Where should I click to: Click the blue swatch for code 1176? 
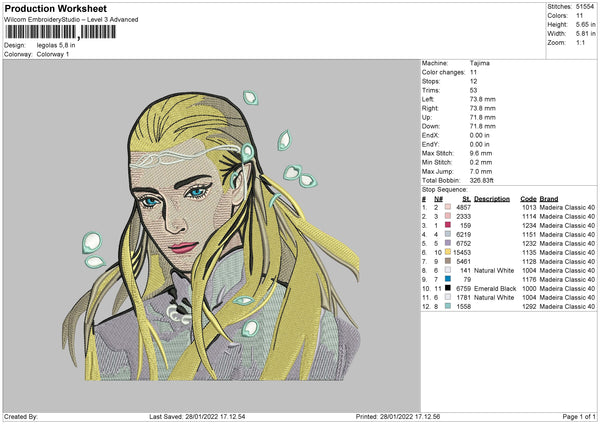448,279
